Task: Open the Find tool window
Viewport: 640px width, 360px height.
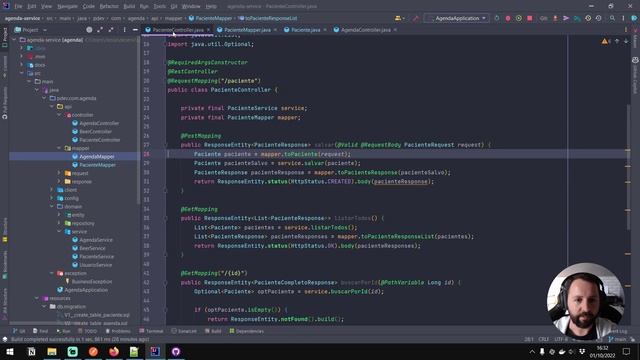Action: pos(40,331)
